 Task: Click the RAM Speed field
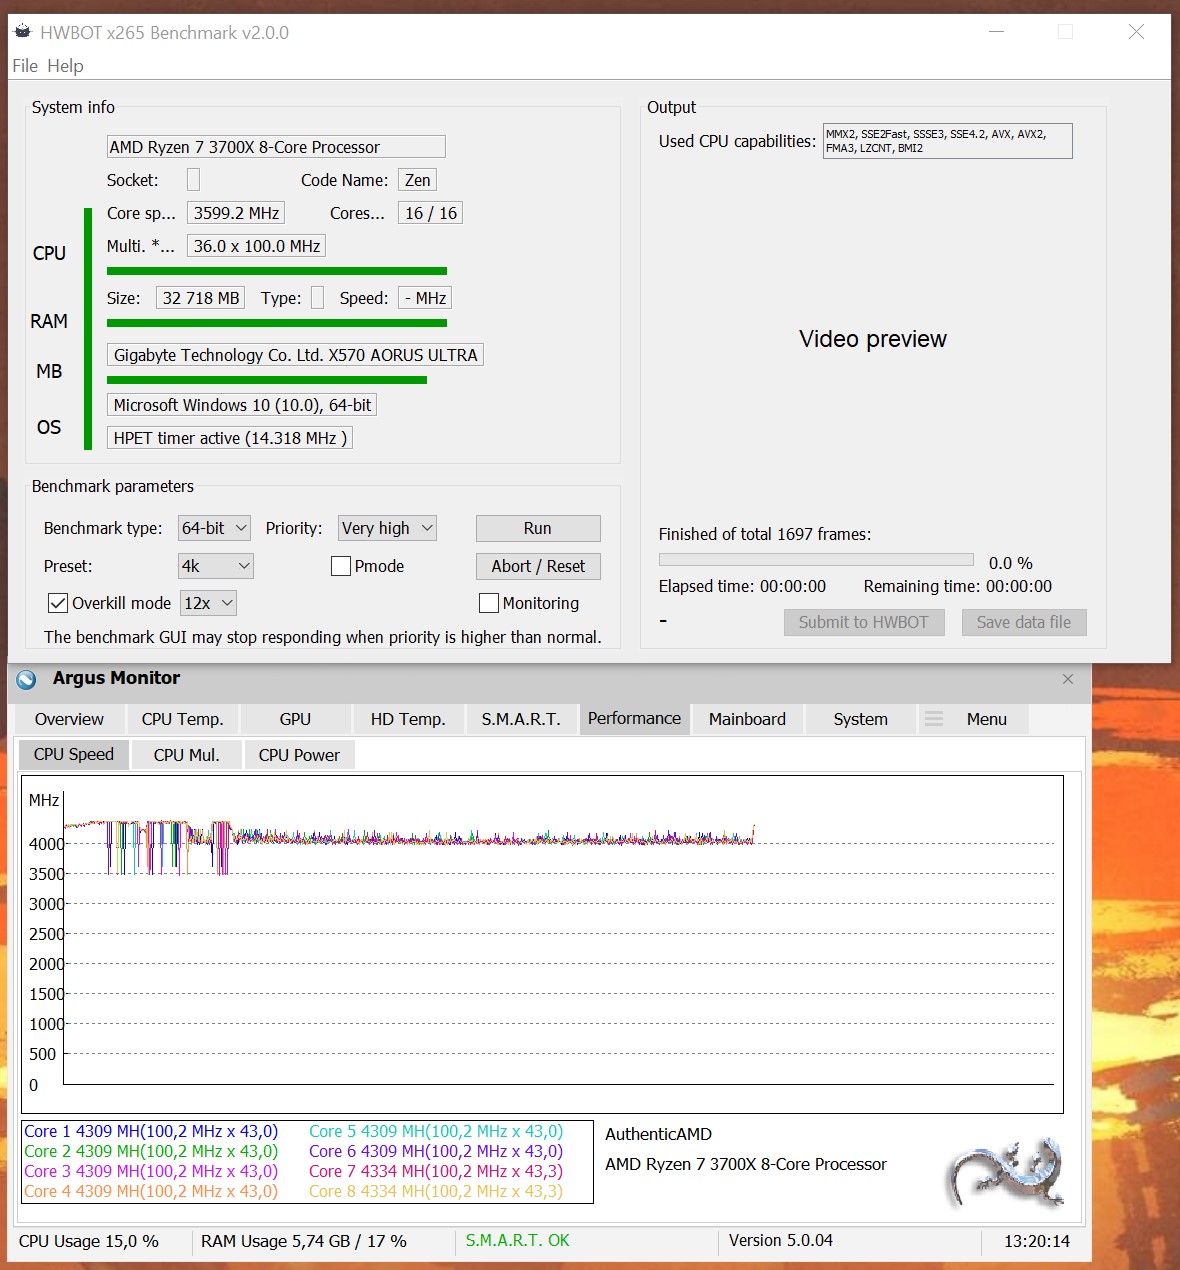point(425,298)
